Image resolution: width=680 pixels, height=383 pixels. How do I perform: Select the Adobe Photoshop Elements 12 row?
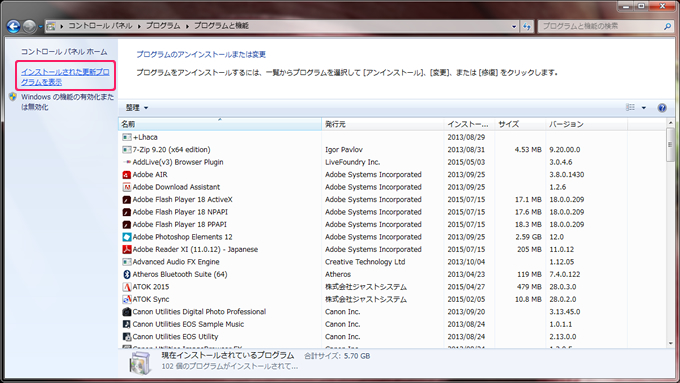pos(392,237)
